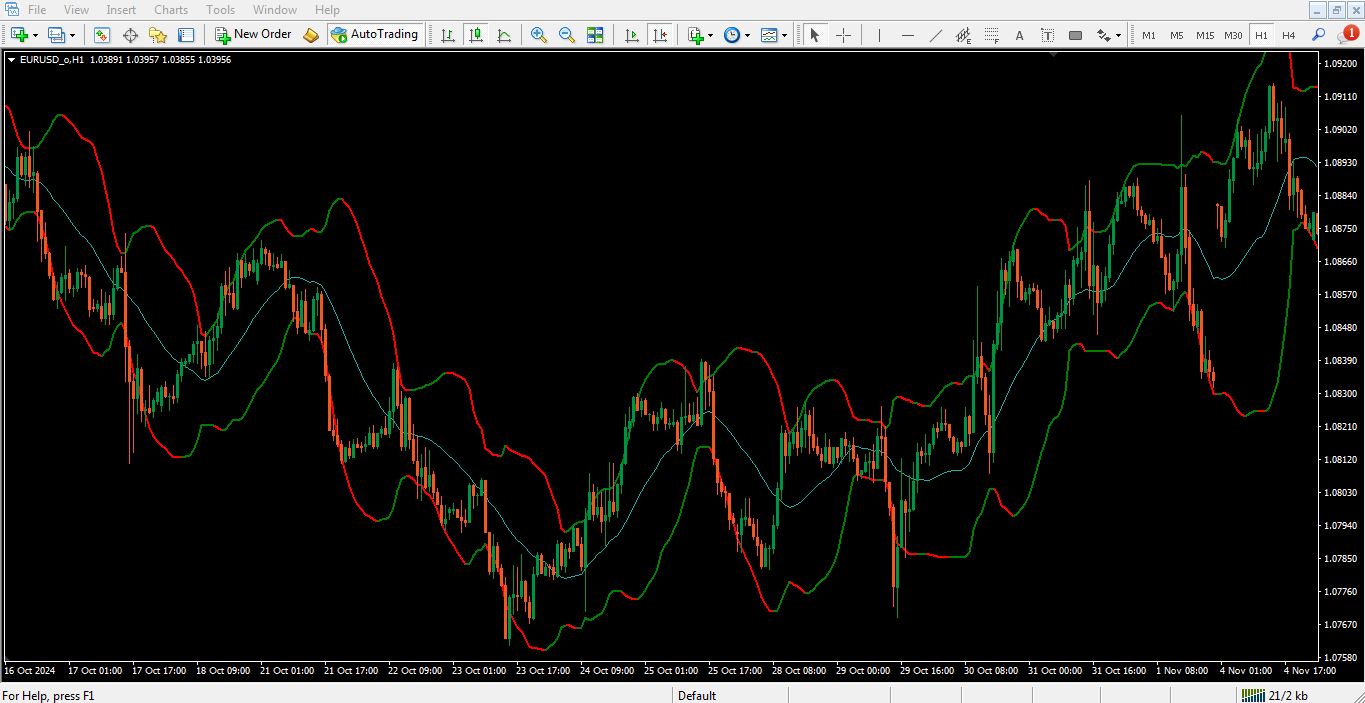Tile chart windows icon
This screenshot has height=703, width=1365.
point(595,35)
